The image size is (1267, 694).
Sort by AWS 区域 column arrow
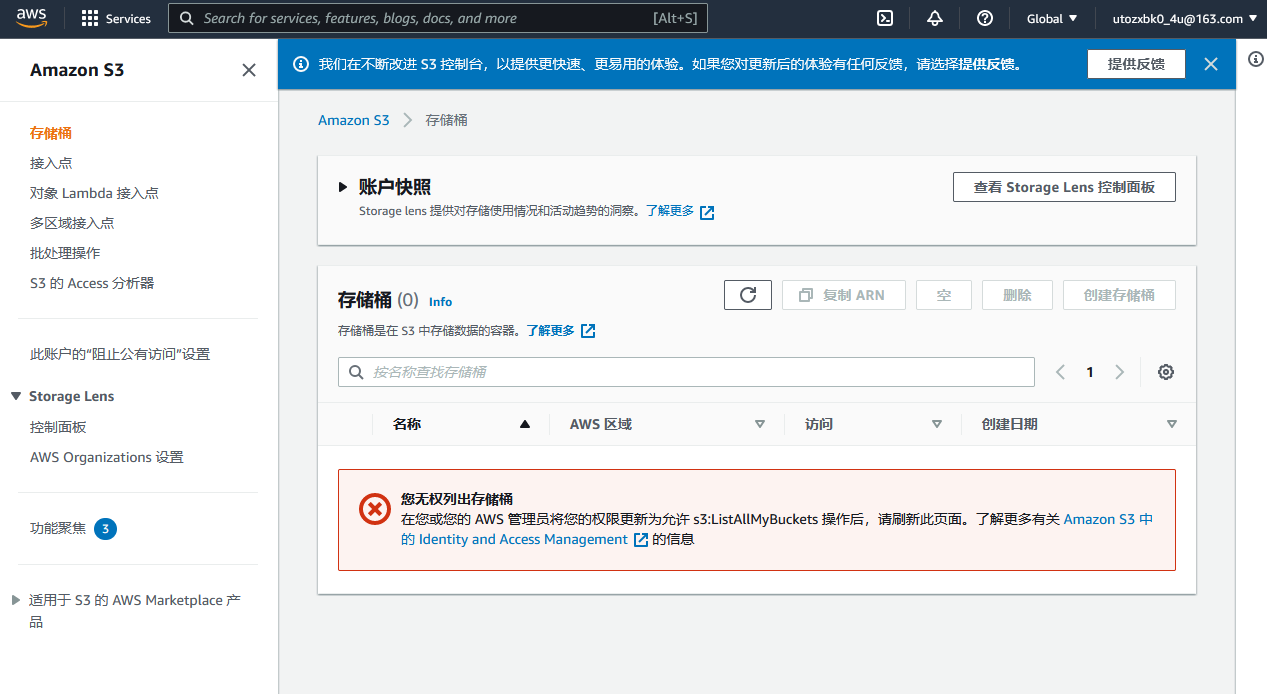click(760, 424)
